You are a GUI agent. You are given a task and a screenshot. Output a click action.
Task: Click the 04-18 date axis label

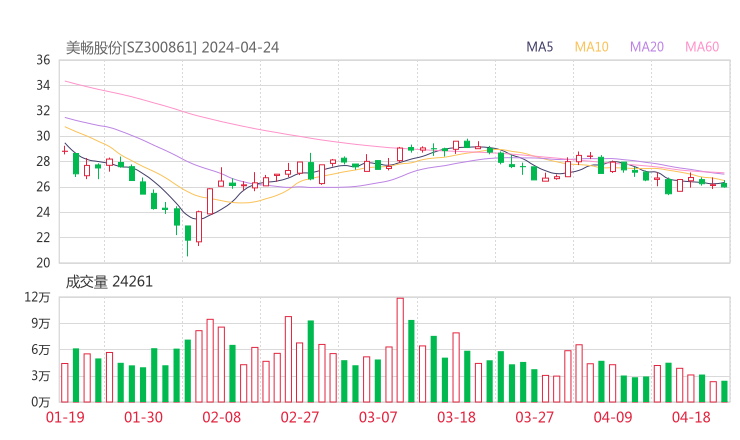[x=691, y=417]
